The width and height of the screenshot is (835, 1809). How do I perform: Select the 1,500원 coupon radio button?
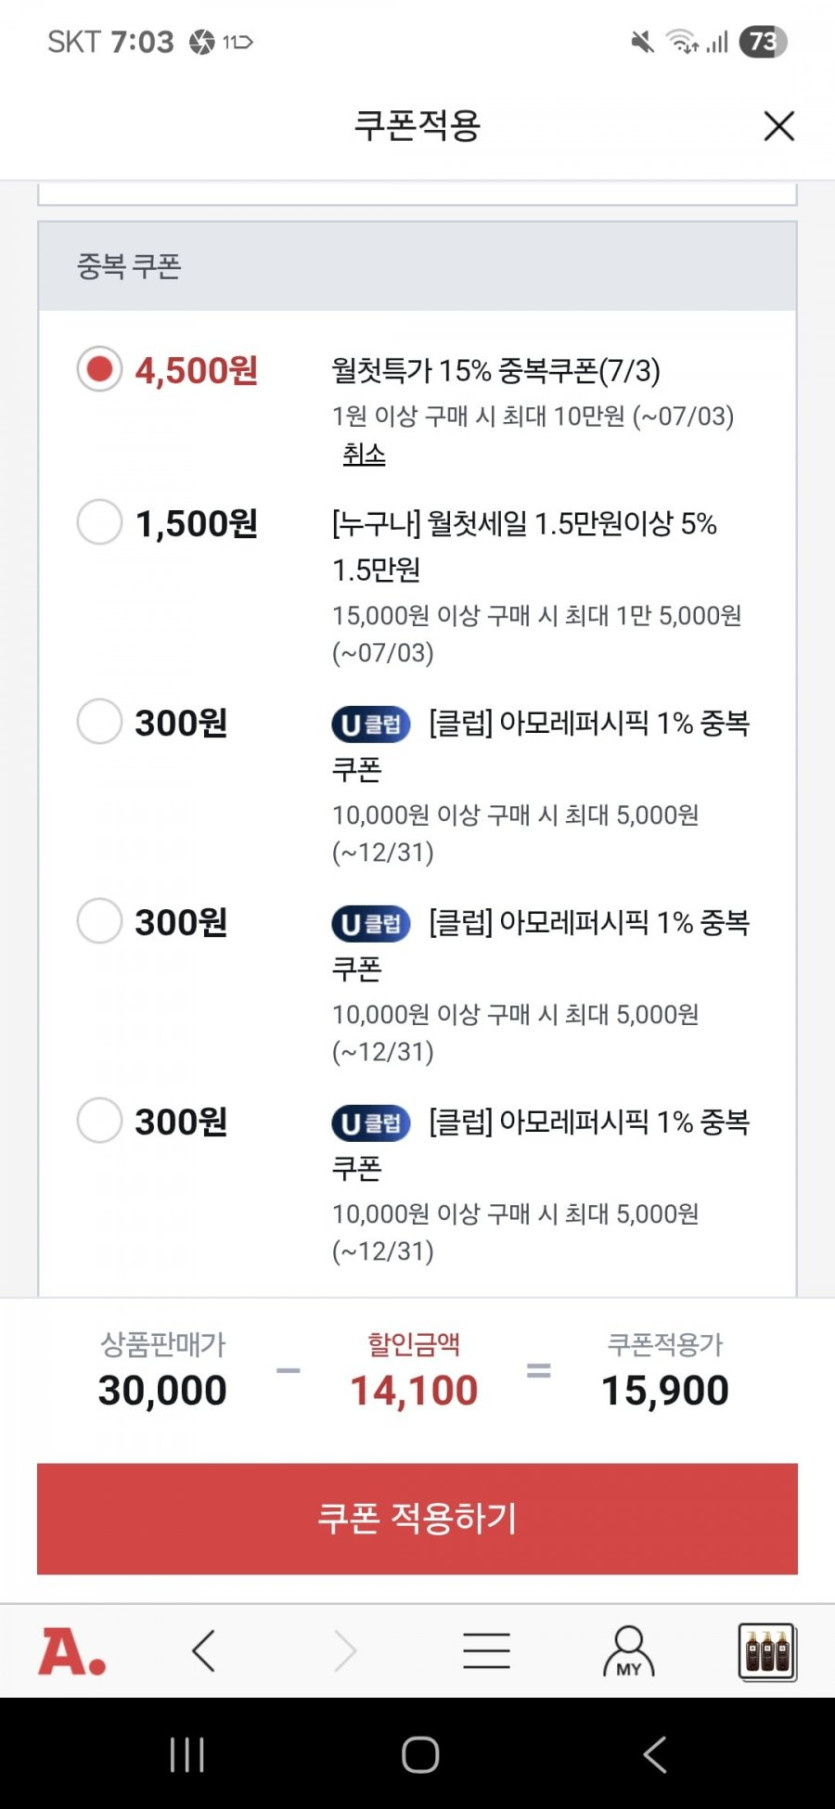(100, 522)
